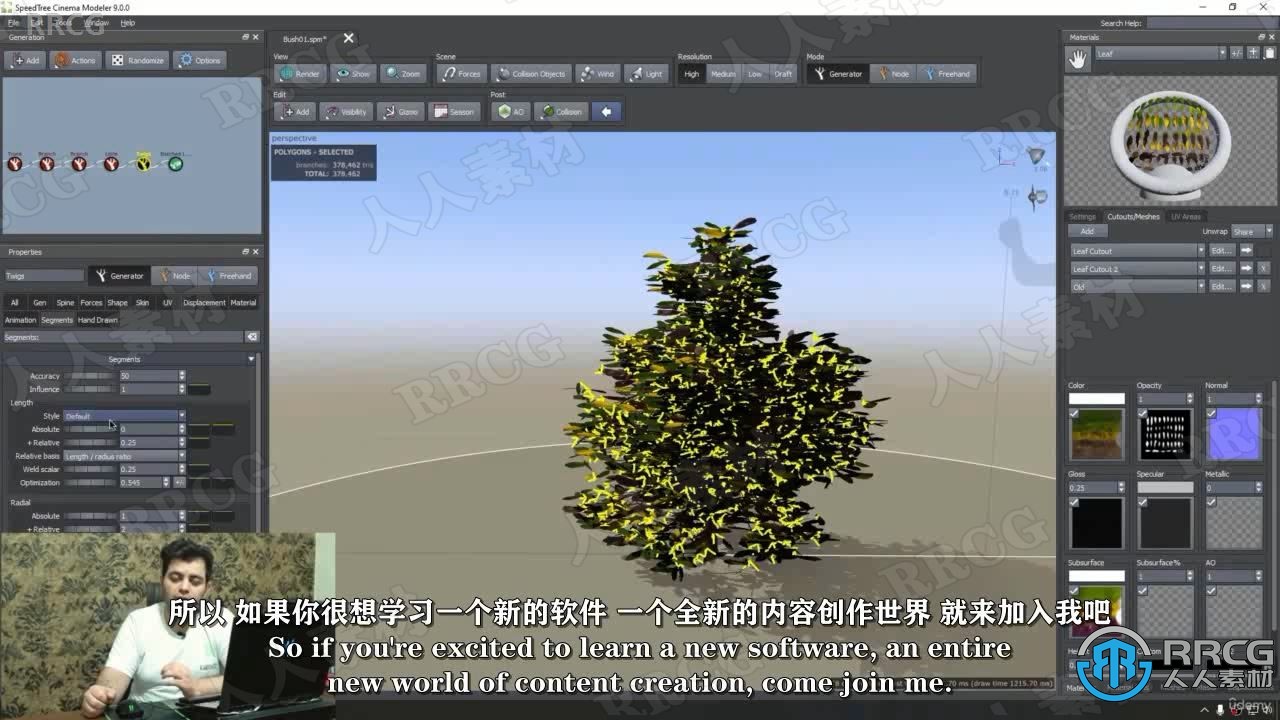Image resolution: width=1280 pixels, height=720 pixels.
Task: Open Generation Options gear button
Action: (200, 60)
